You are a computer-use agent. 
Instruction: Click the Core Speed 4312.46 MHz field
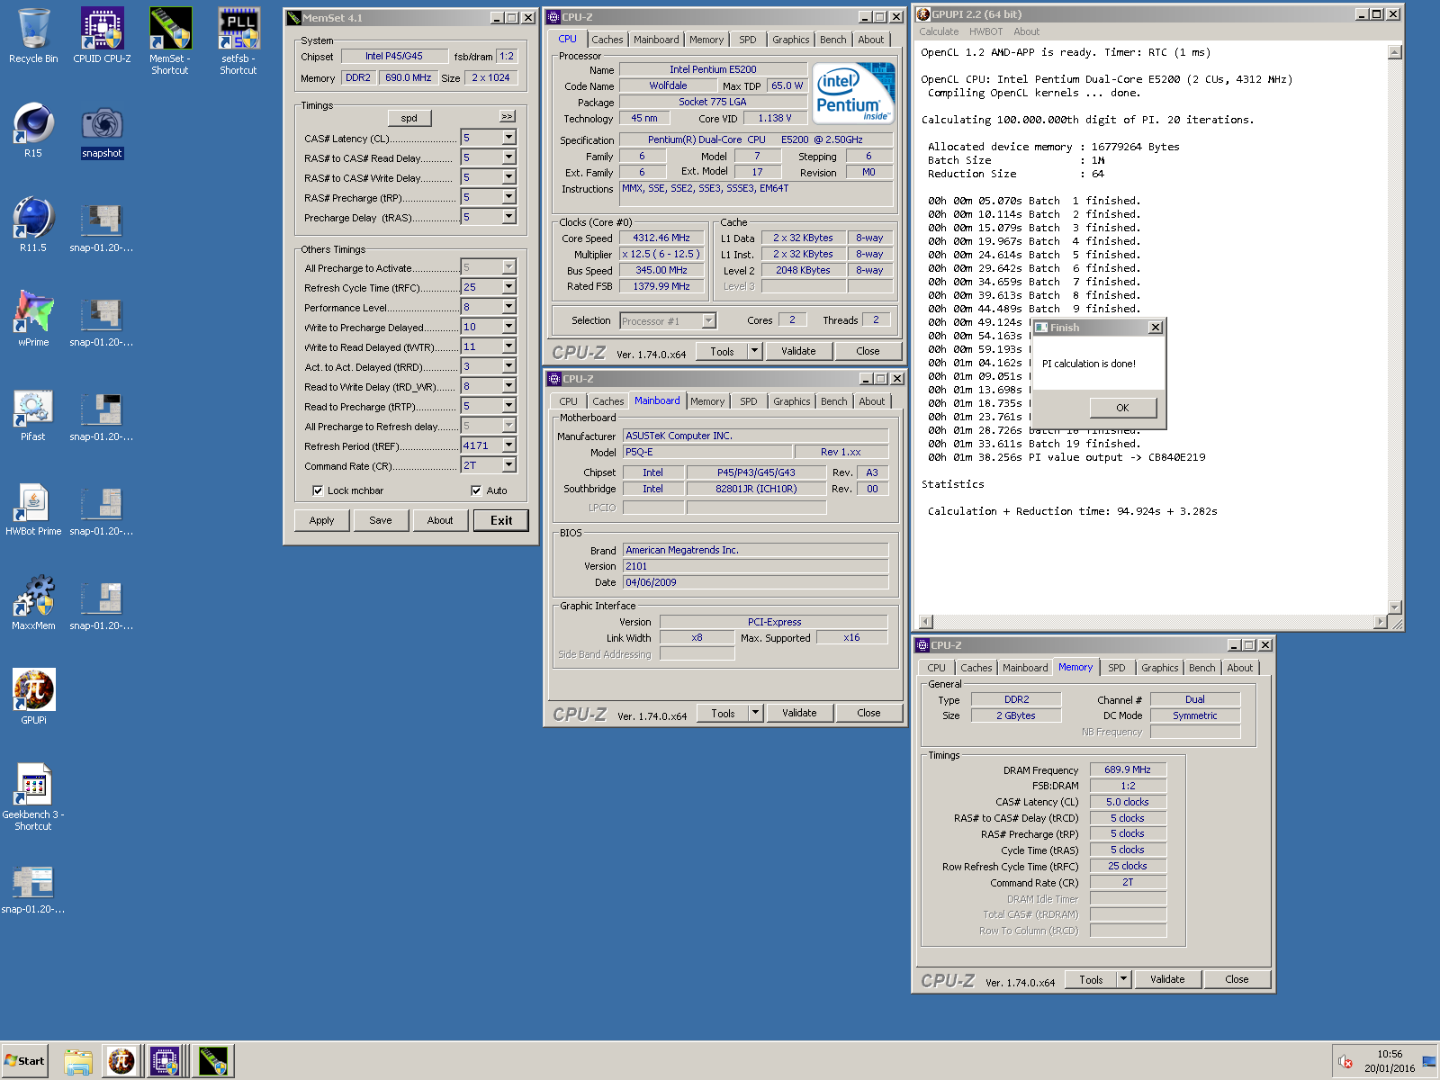[x=661, y=238]
